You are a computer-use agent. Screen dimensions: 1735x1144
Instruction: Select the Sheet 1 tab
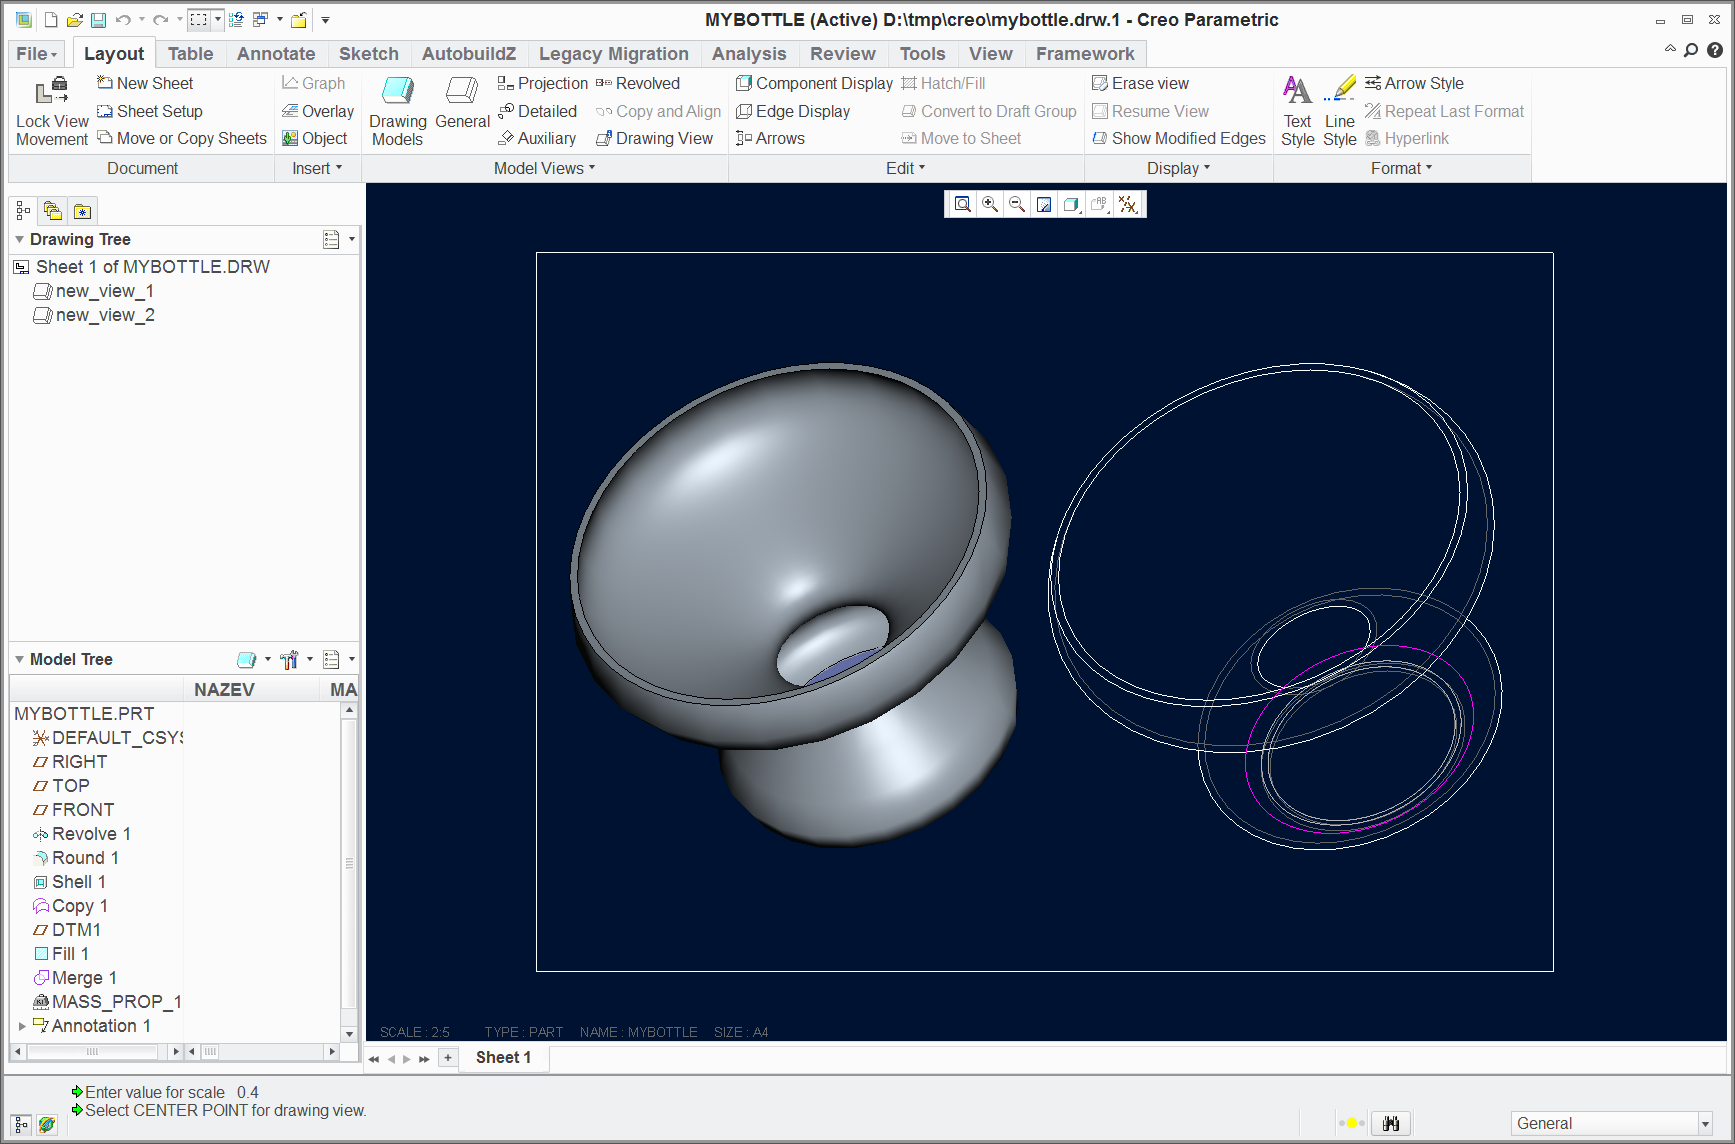503,1058
